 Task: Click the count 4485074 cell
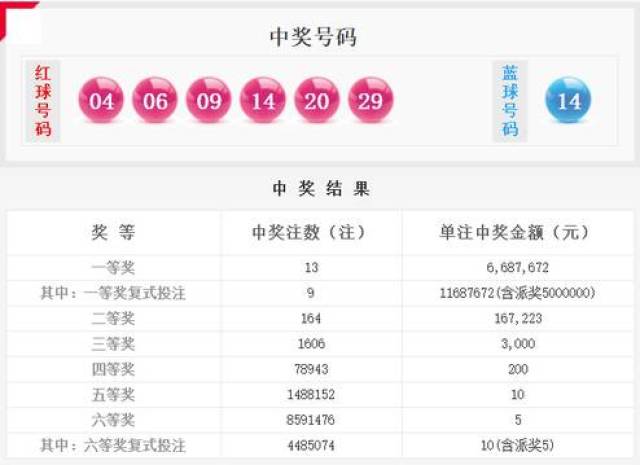(311, 445)
